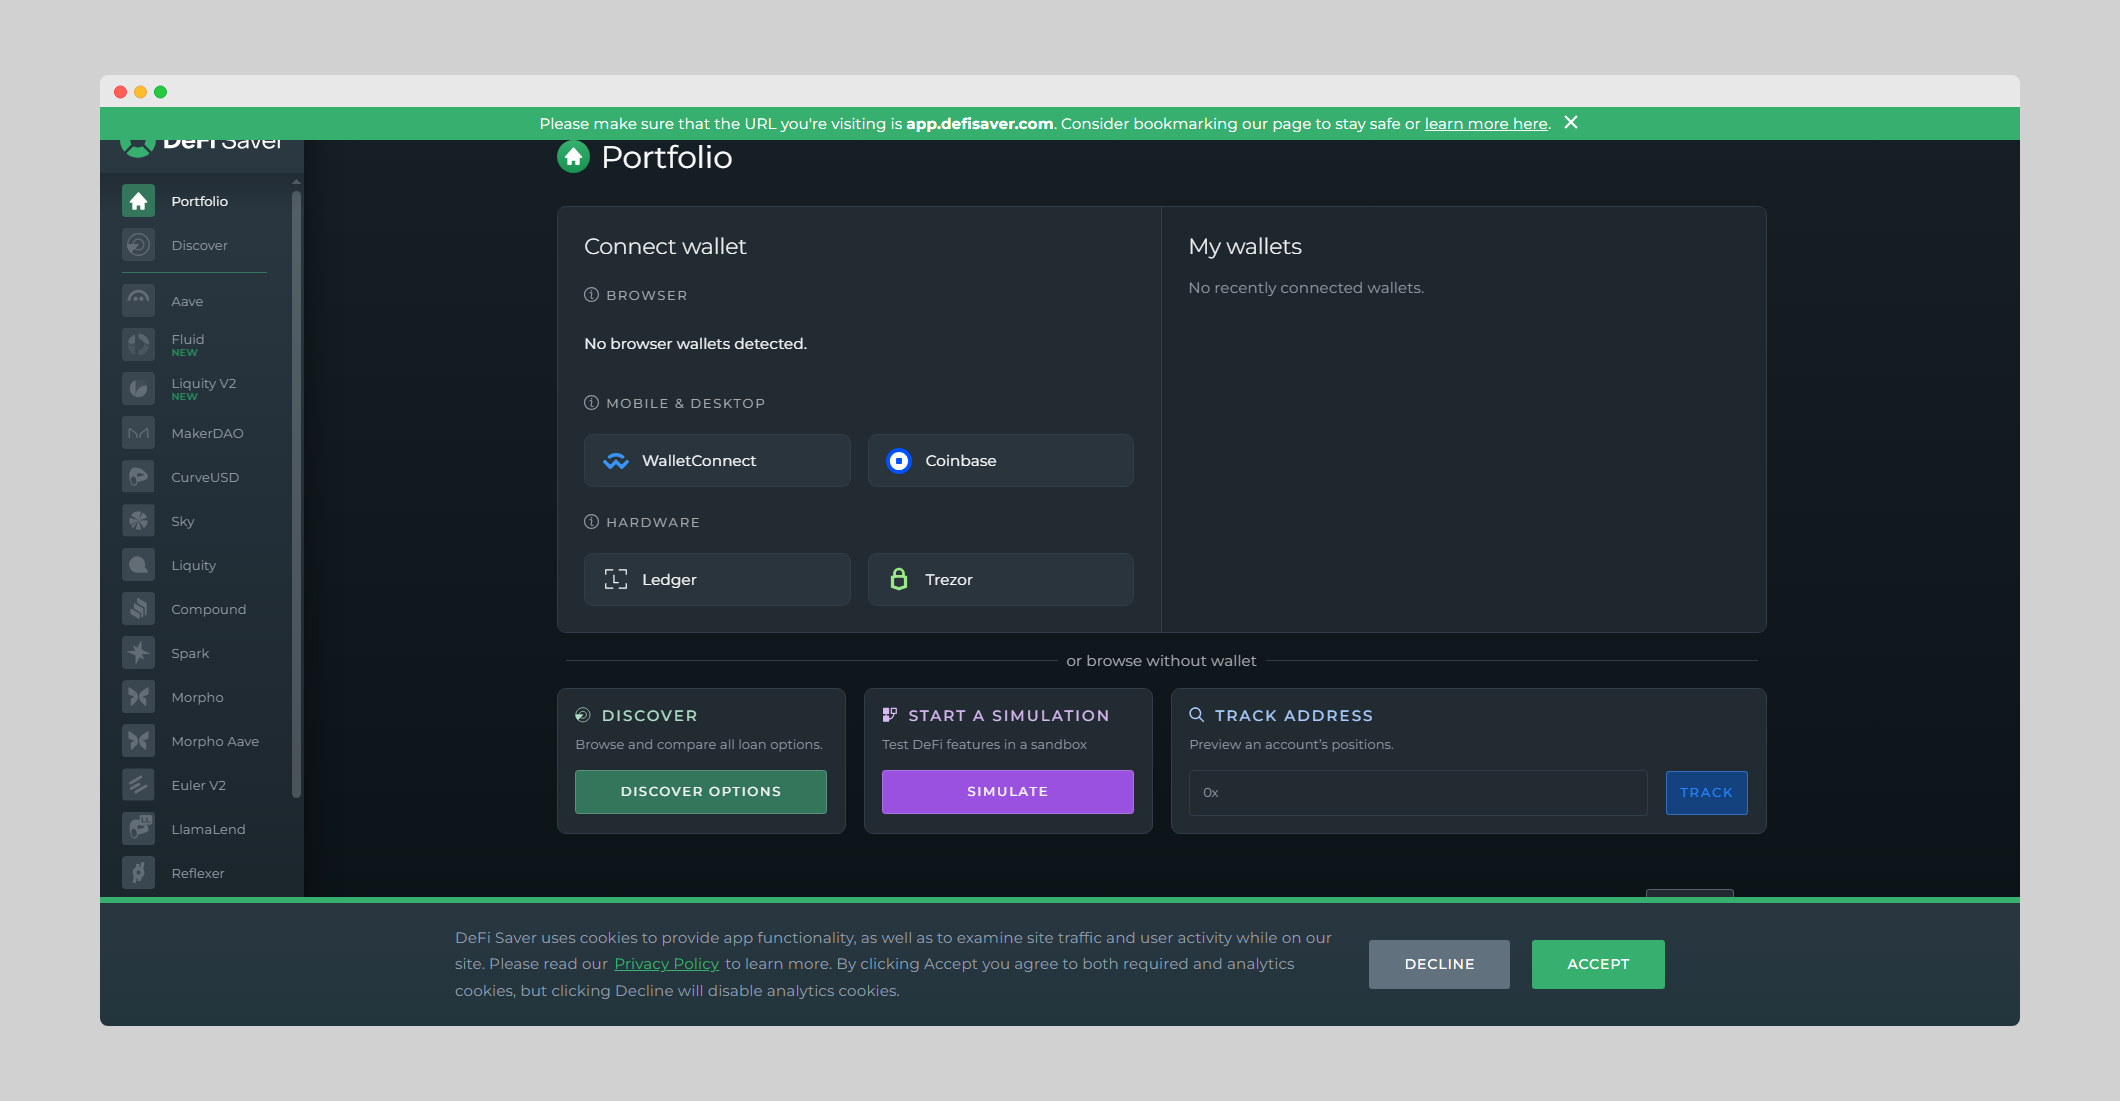
Task: Click the Aave protocol sidebar icon
Action: coord(139,300)
